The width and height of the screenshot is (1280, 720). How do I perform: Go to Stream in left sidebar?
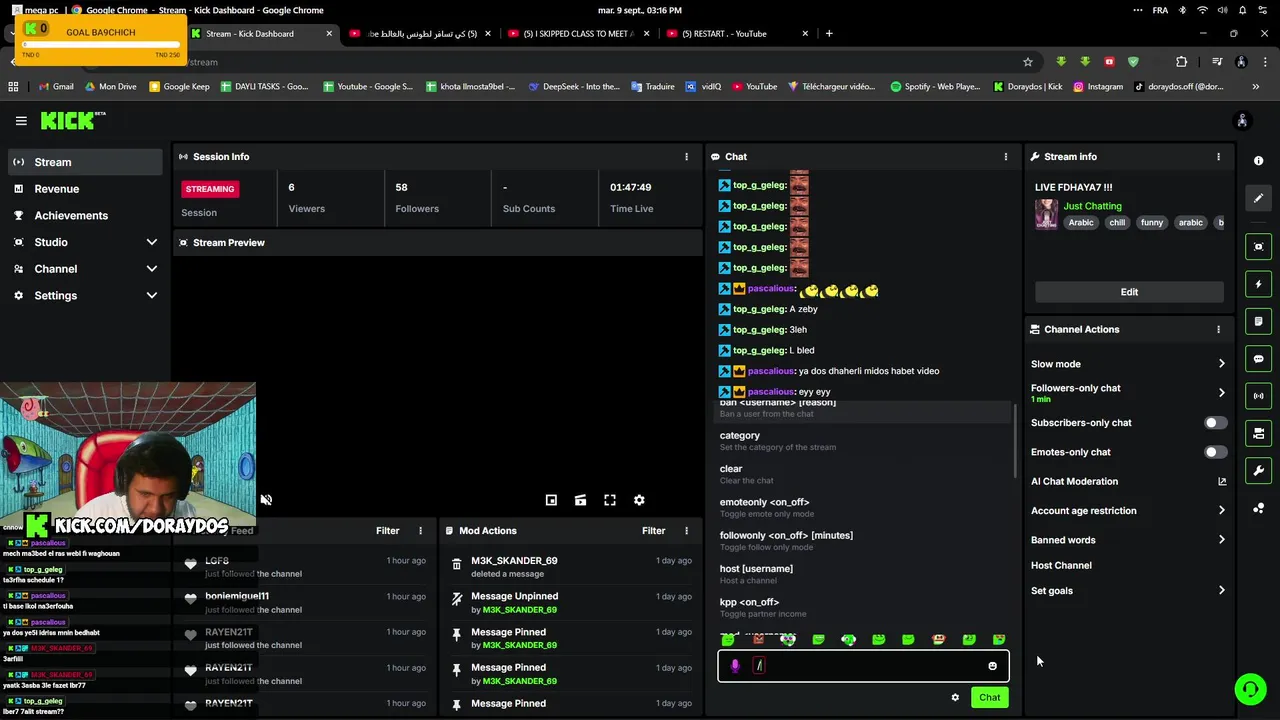coord(84,162)
